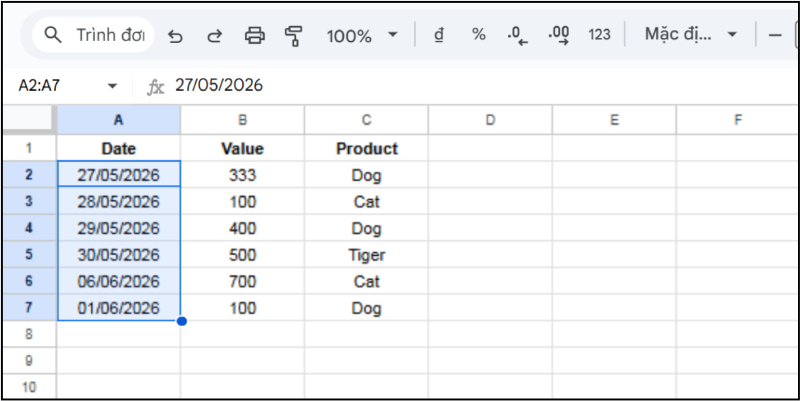This screenshot has width=800, height=401.
Task: Click the Product header cell
Action: (x=366, y=149)
